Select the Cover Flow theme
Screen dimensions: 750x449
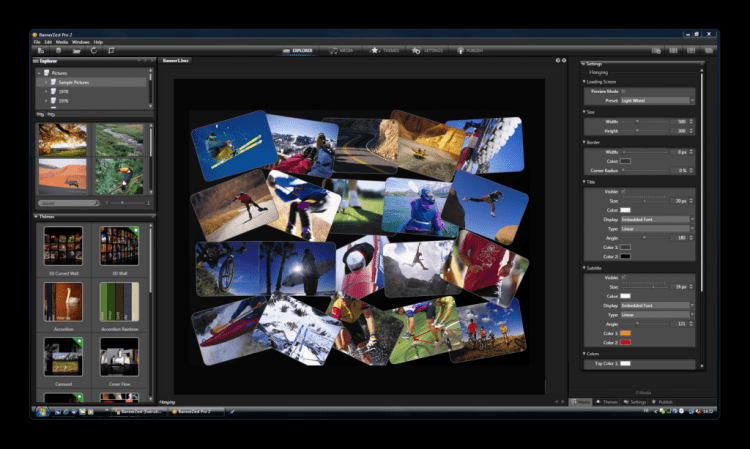118,358
